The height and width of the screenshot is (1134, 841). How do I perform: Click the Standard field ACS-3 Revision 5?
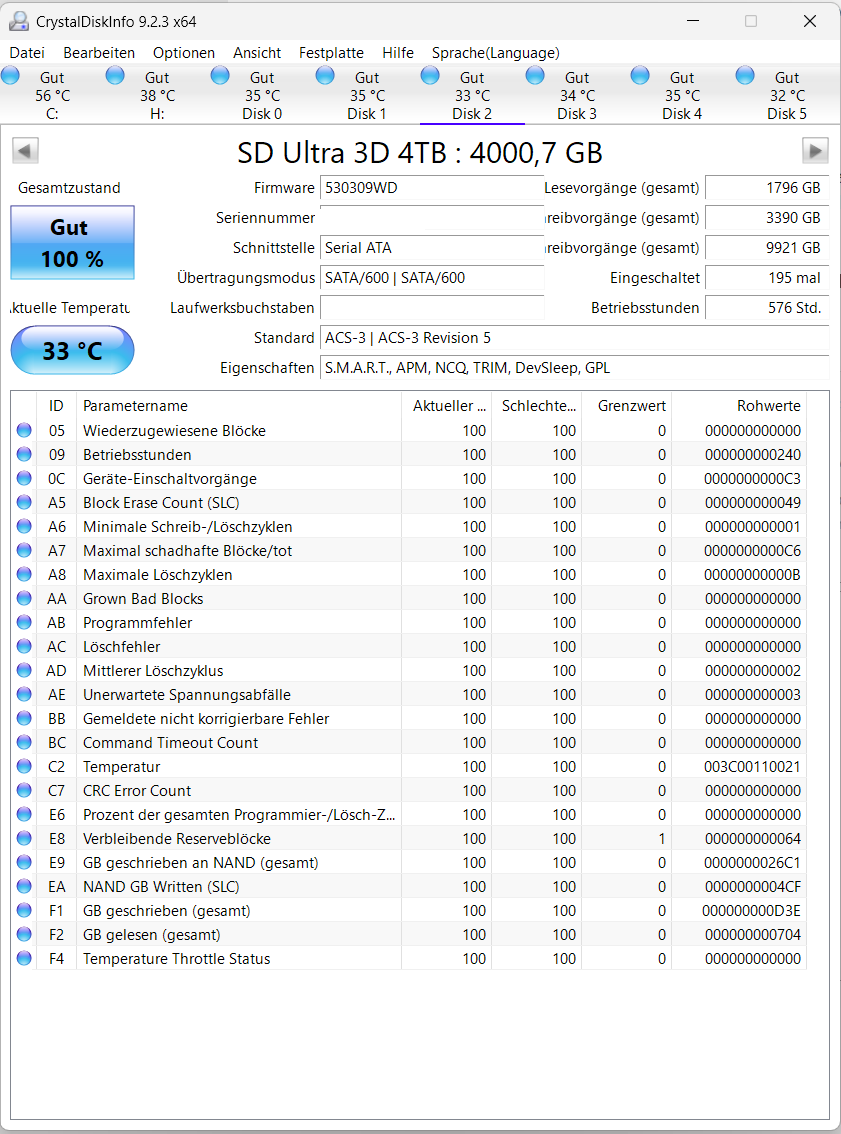point(574,338)
